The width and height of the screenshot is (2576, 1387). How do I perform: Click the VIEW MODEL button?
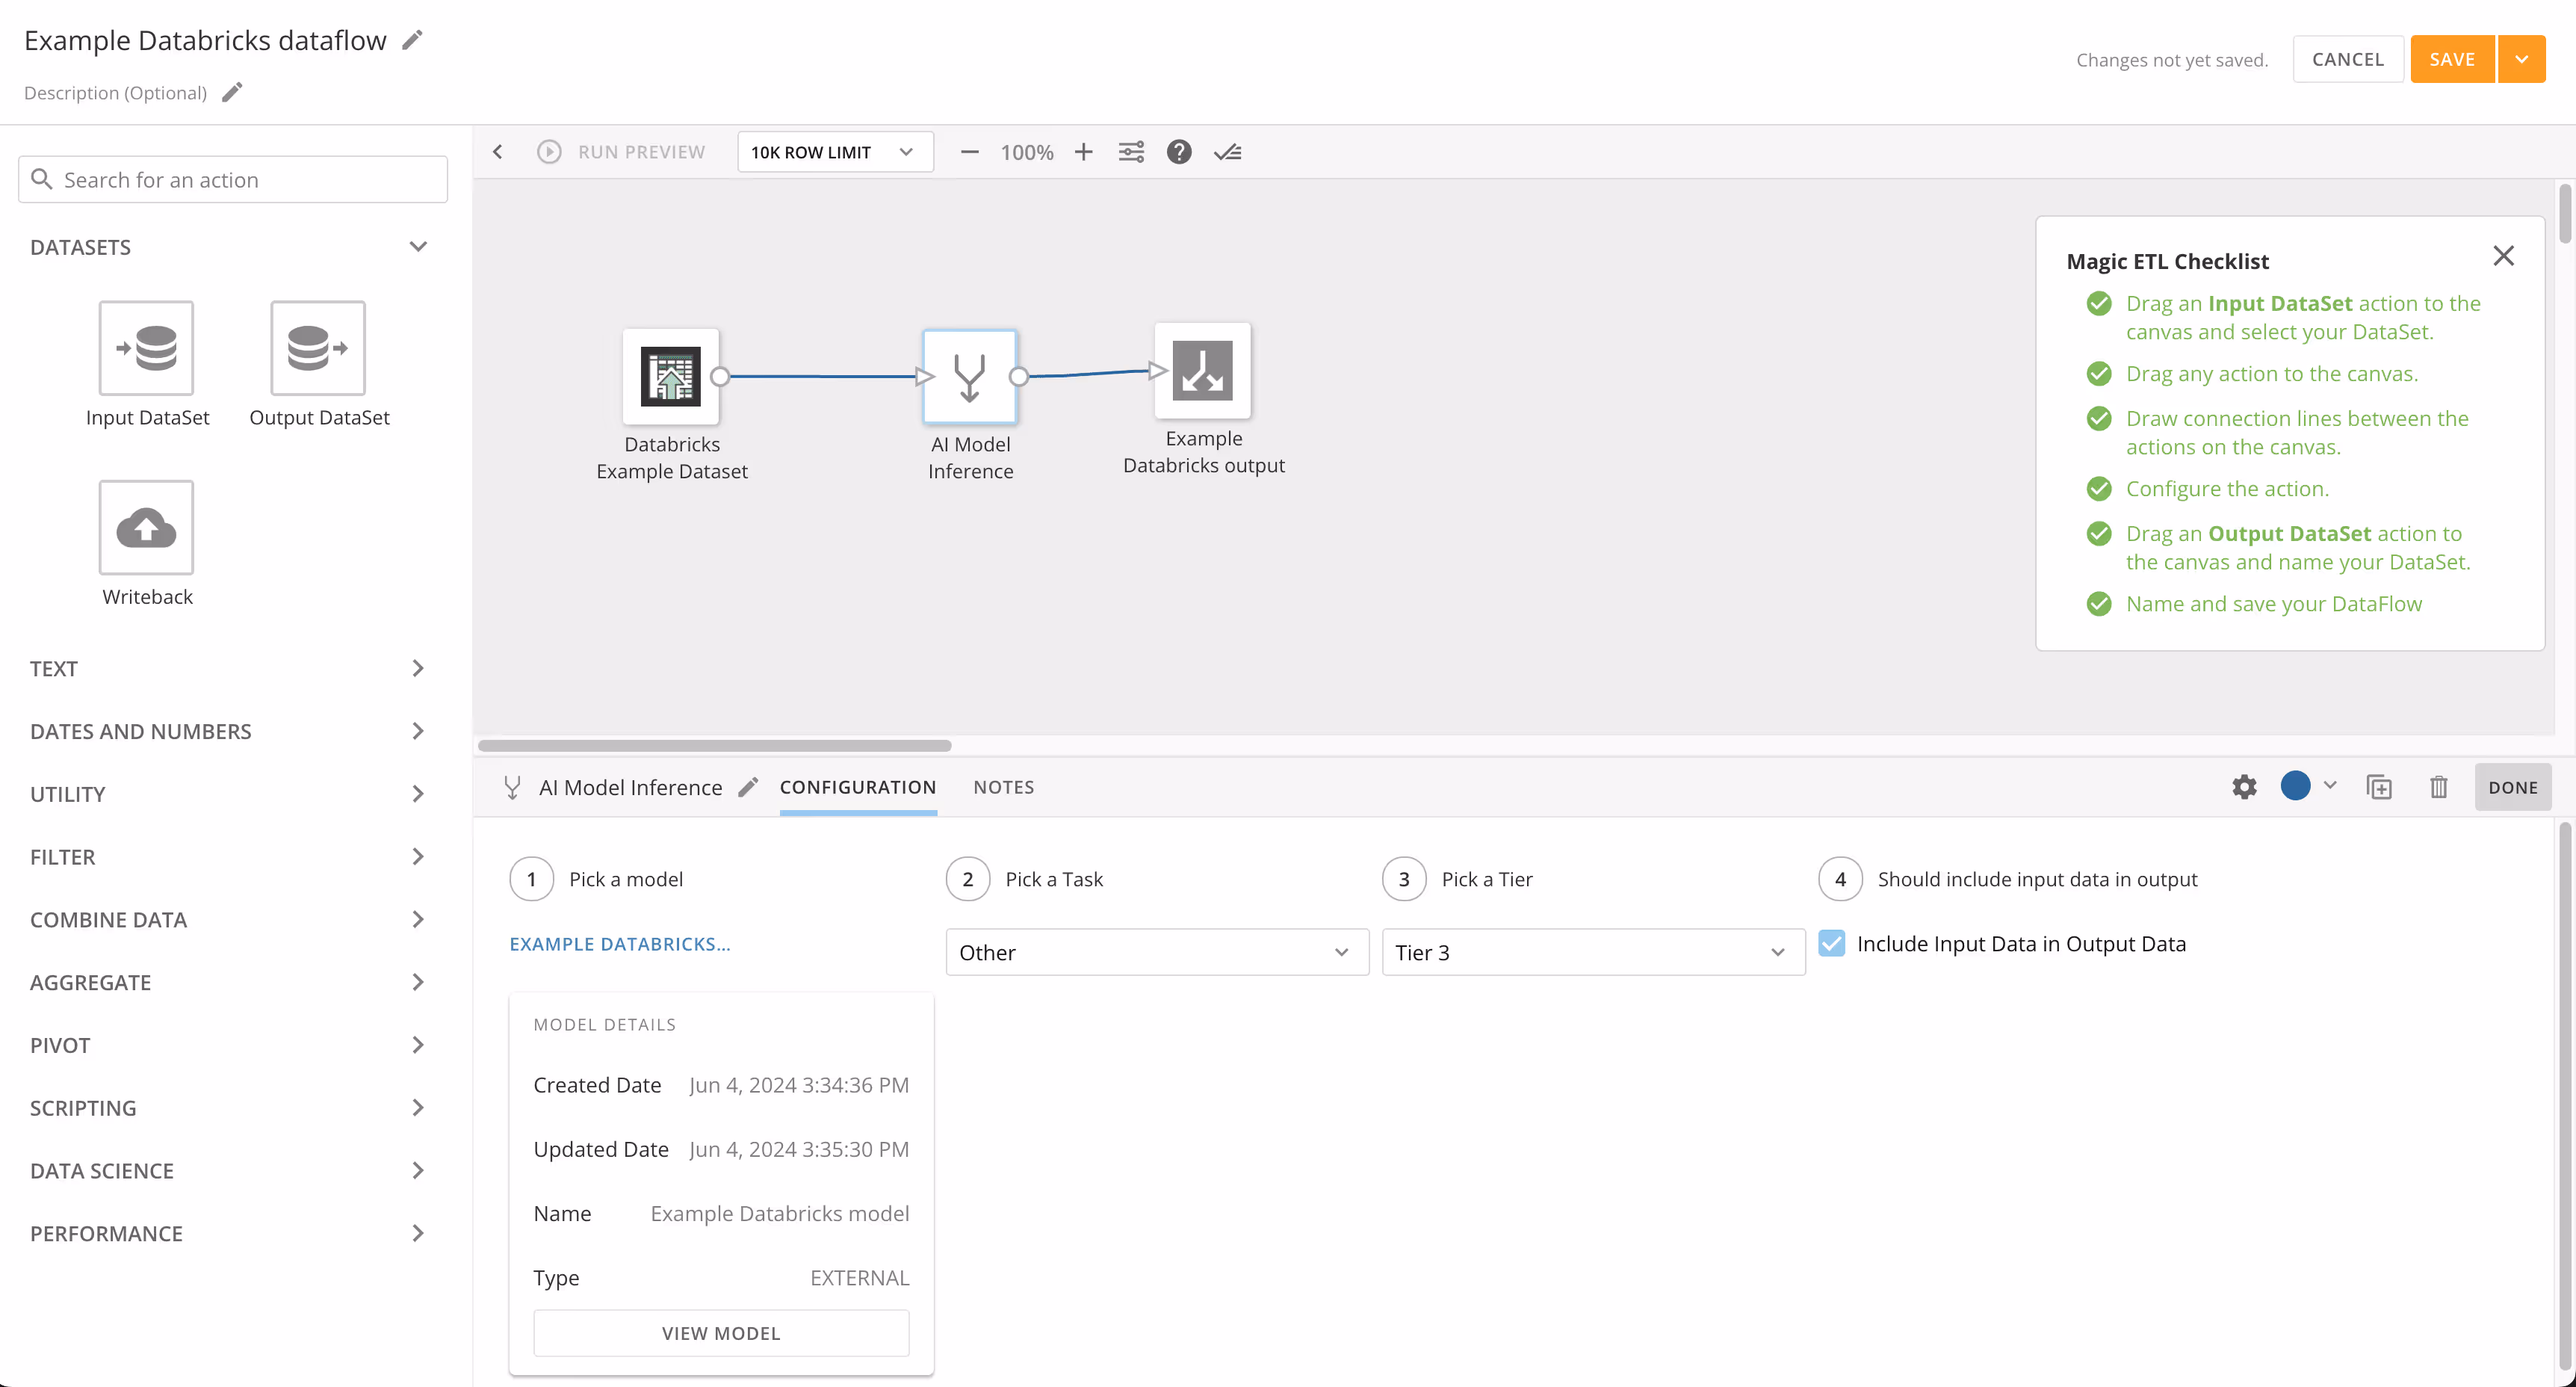pos(720,1333)
